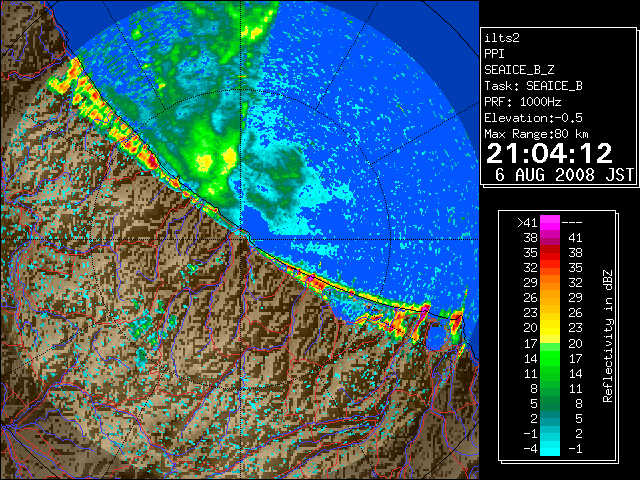Click the cyan -4 dBZ color swatch
Viewport: 640px width, 480px height.
click(549, 449)
